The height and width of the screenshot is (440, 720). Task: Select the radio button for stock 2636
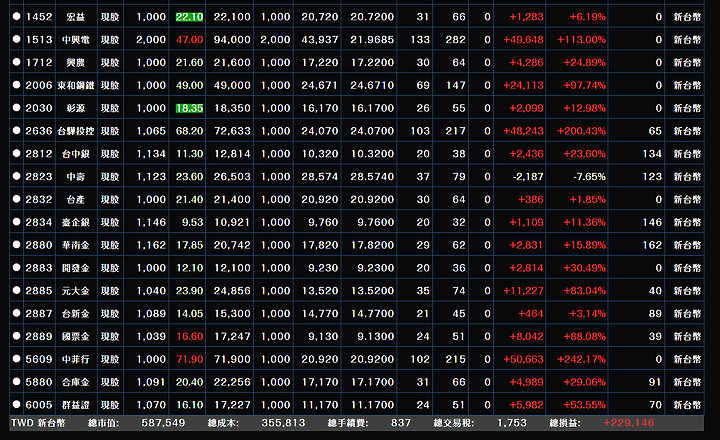coord(17,130)
